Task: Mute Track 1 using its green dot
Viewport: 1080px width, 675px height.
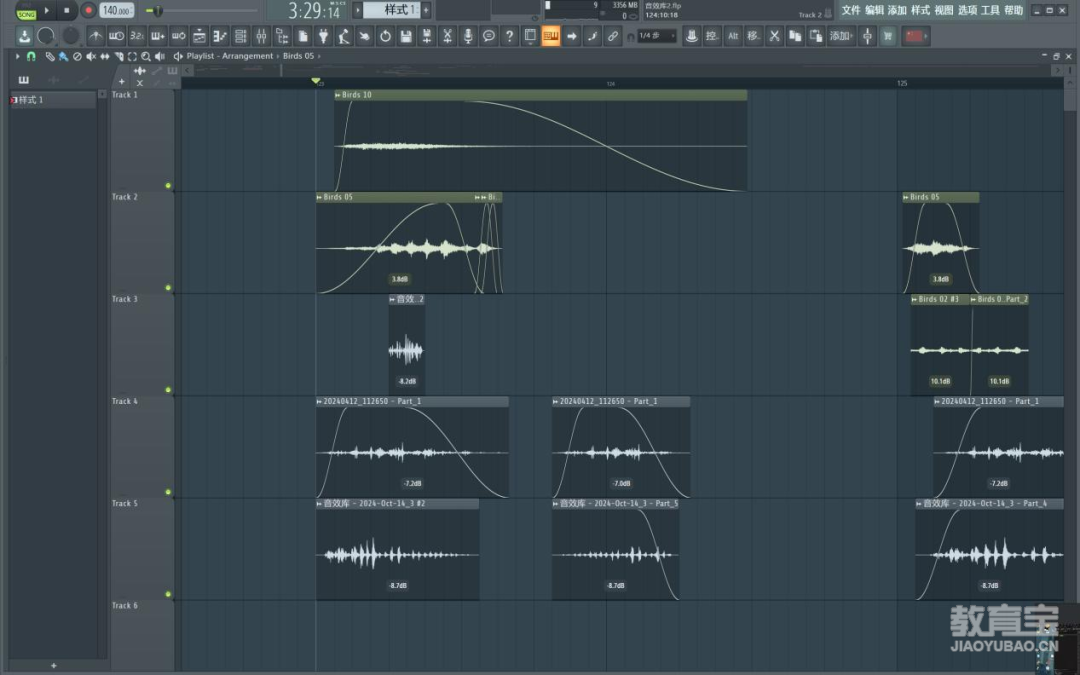Action: (x=168, y=186)
